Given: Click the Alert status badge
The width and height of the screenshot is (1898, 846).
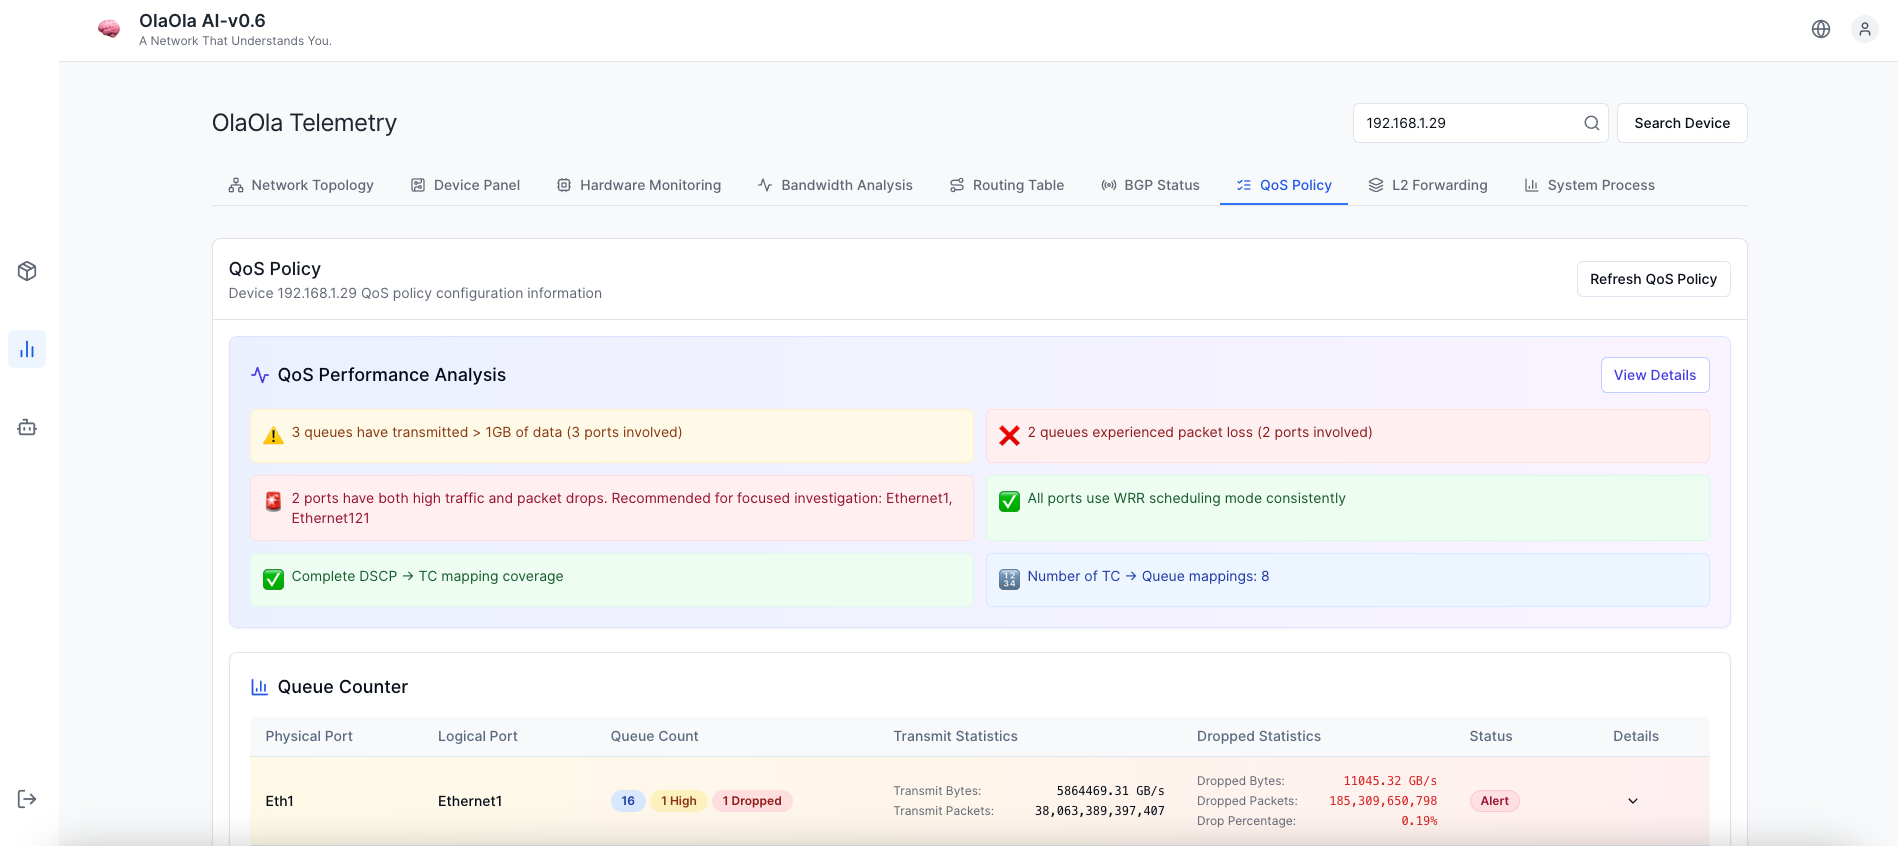Looking at the screenshot, I should [x=1494, y=801].
